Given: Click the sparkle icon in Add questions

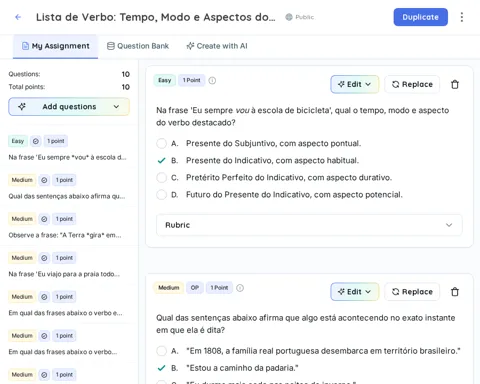Looking at the screenshot, I should point(22,107).
